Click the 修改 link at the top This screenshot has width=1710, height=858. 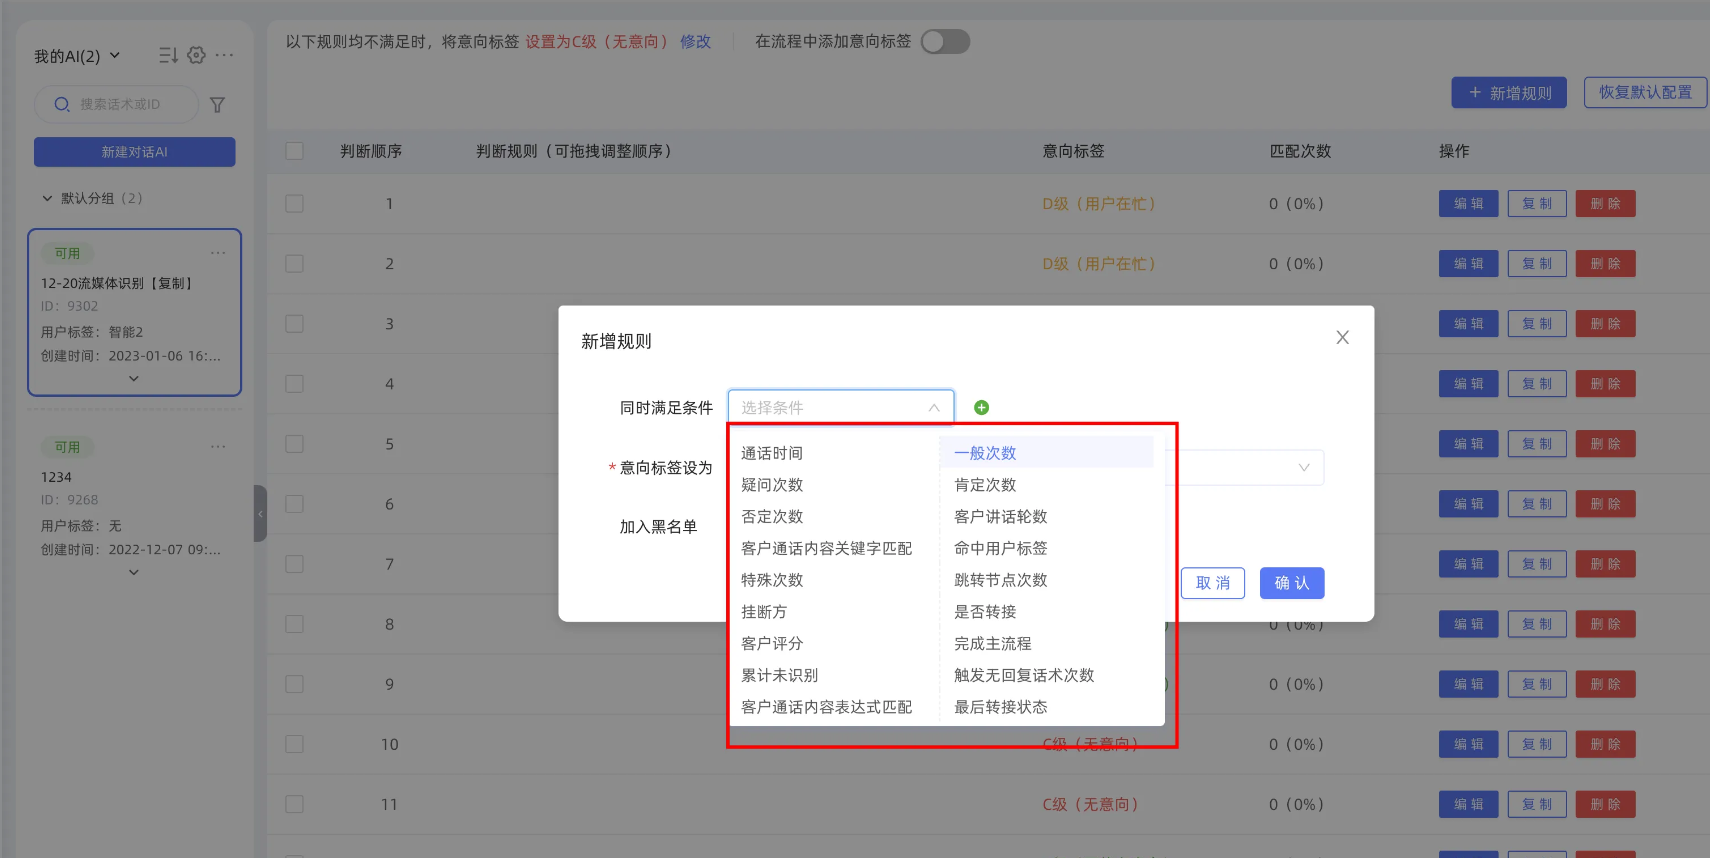pos(695,42)
